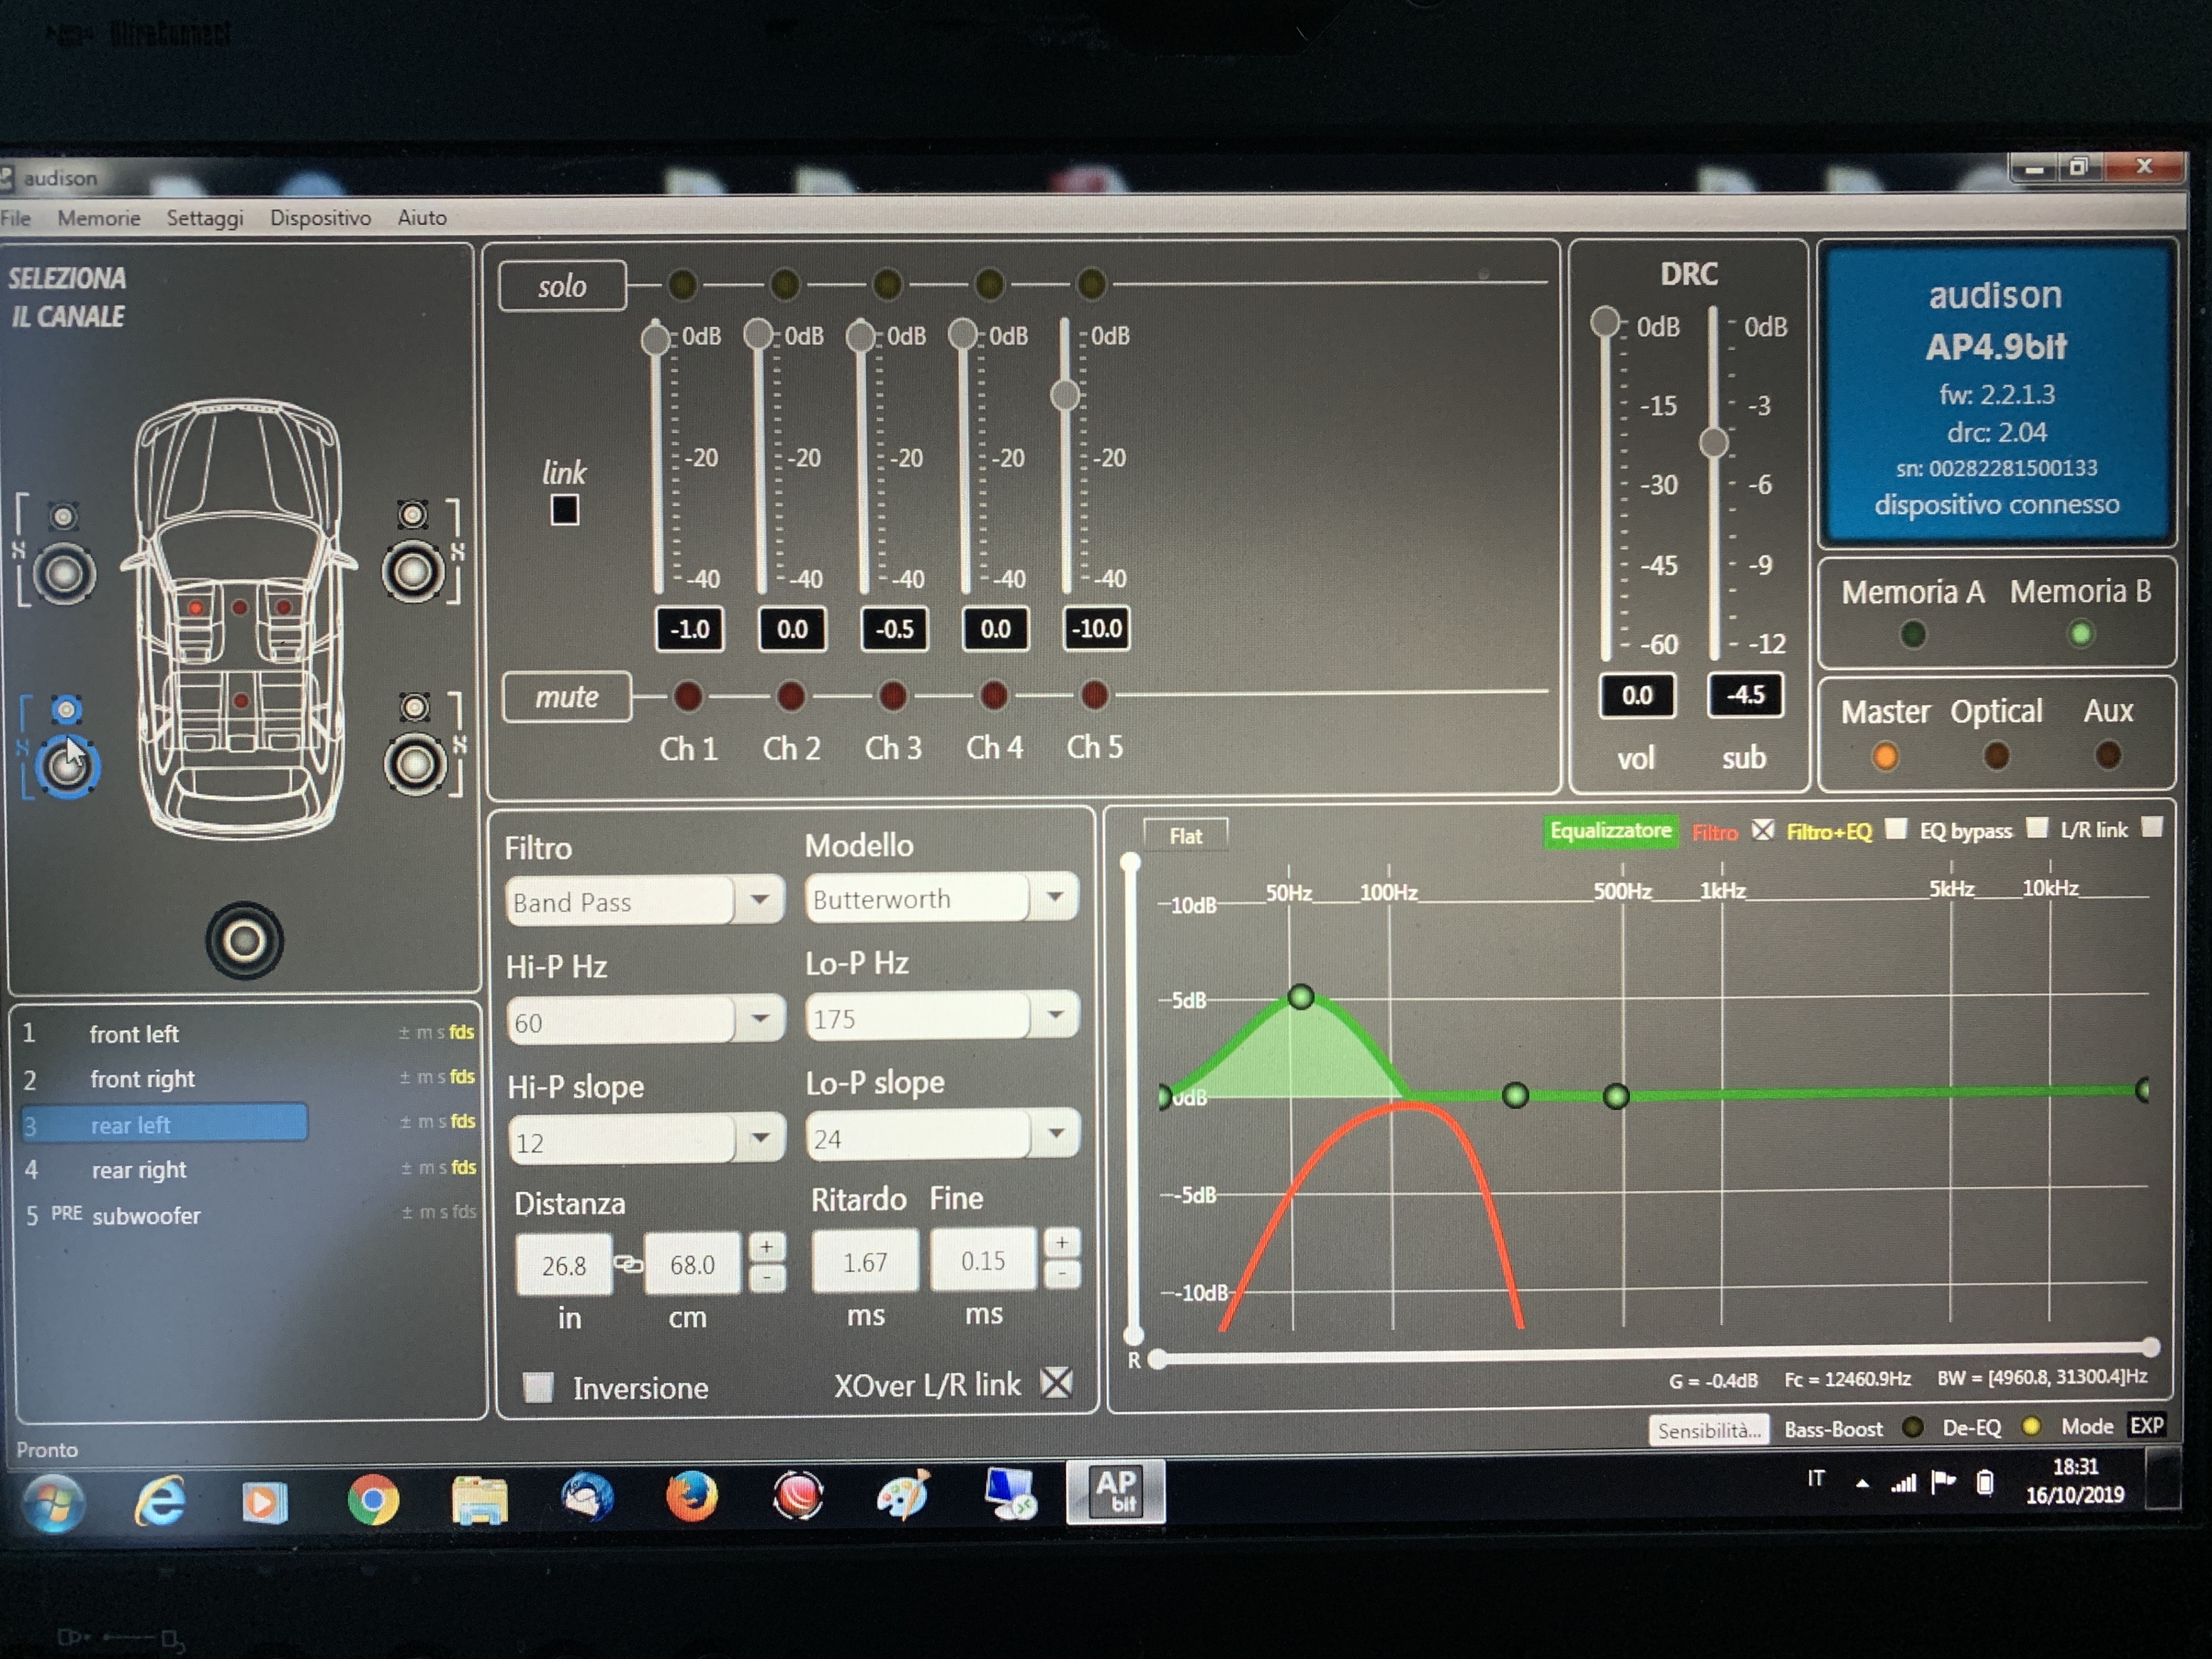The height and width of the screenshot is (1659, 2212).
Task: Click the Flat equalizer button
Action: point(1186,835)
